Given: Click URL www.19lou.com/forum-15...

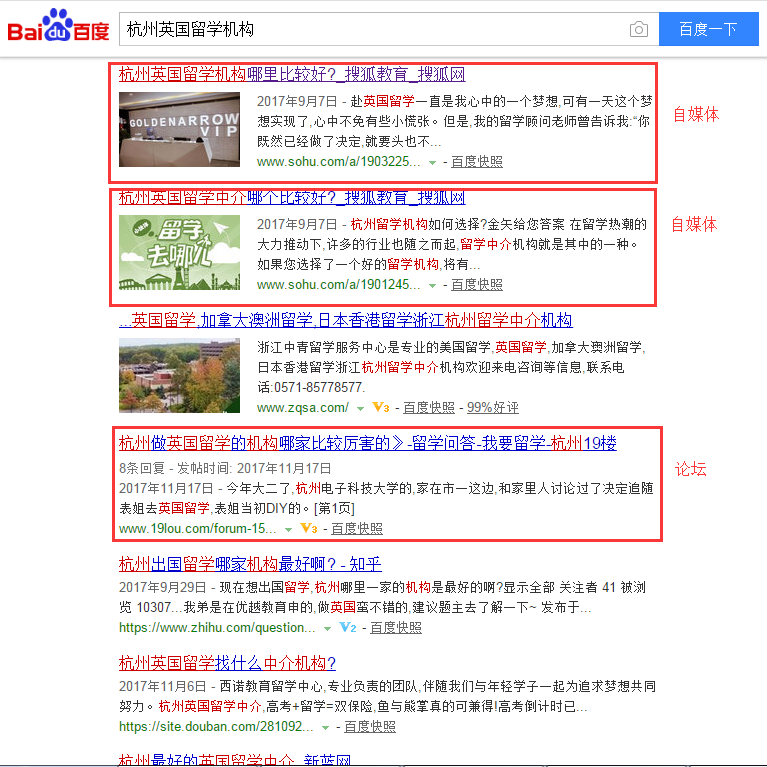Looking at the screenshot, I should (x=198, y=529).
